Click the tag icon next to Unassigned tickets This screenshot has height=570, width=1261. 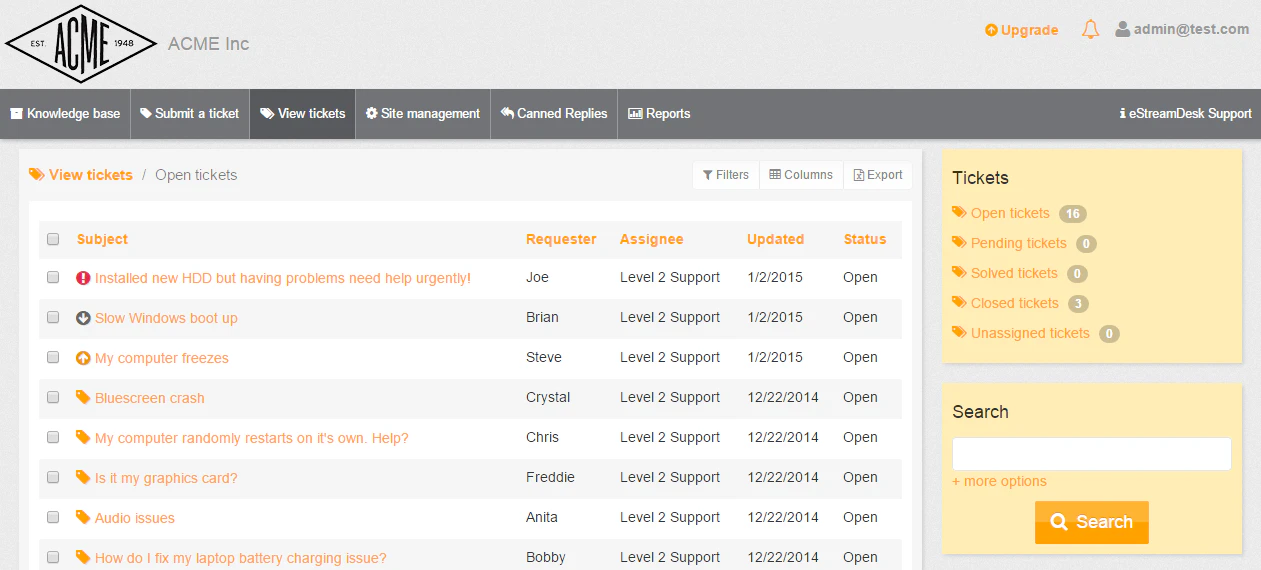click(959, 332)
